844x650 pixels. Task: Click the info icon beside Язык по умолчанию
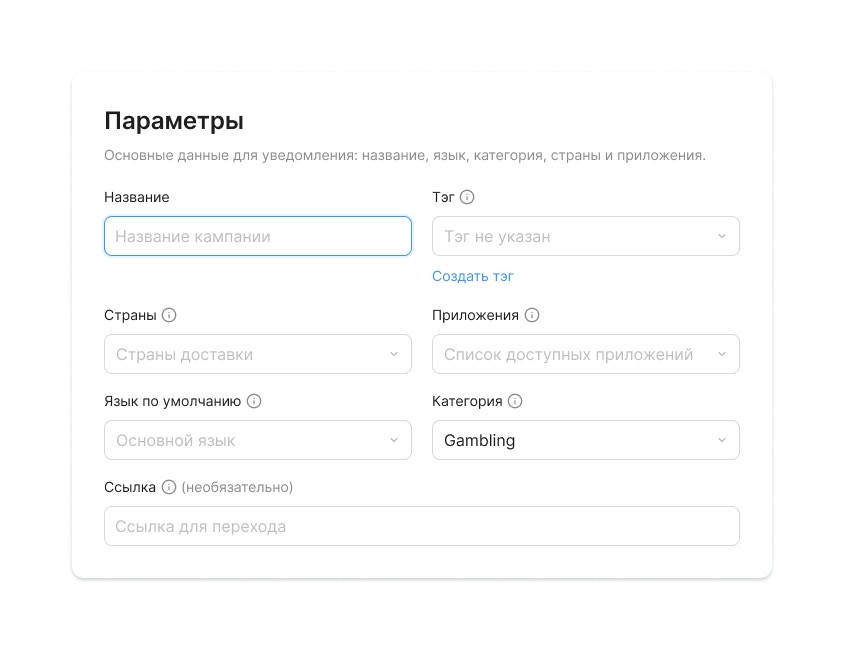pos(254,401)
